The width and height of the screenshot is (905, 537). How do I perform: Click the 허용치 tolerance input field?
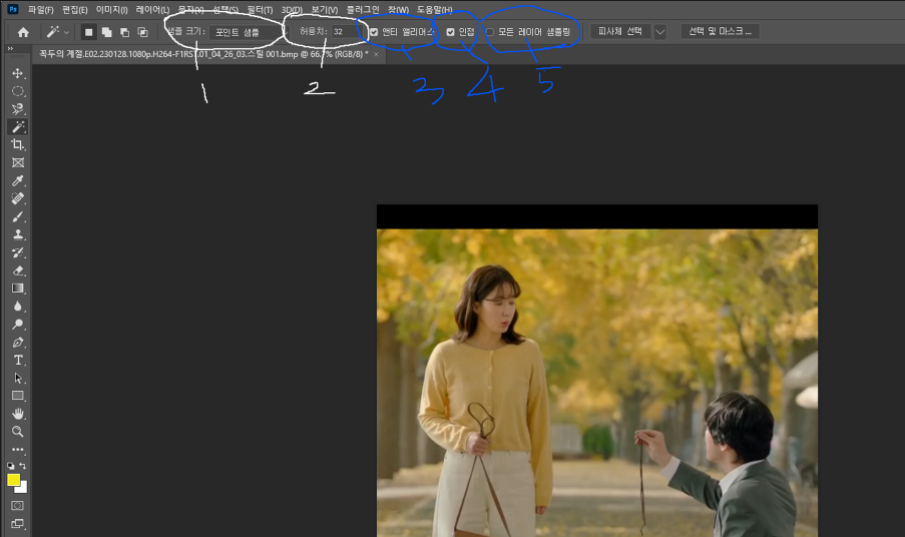(x=345, y=32)
